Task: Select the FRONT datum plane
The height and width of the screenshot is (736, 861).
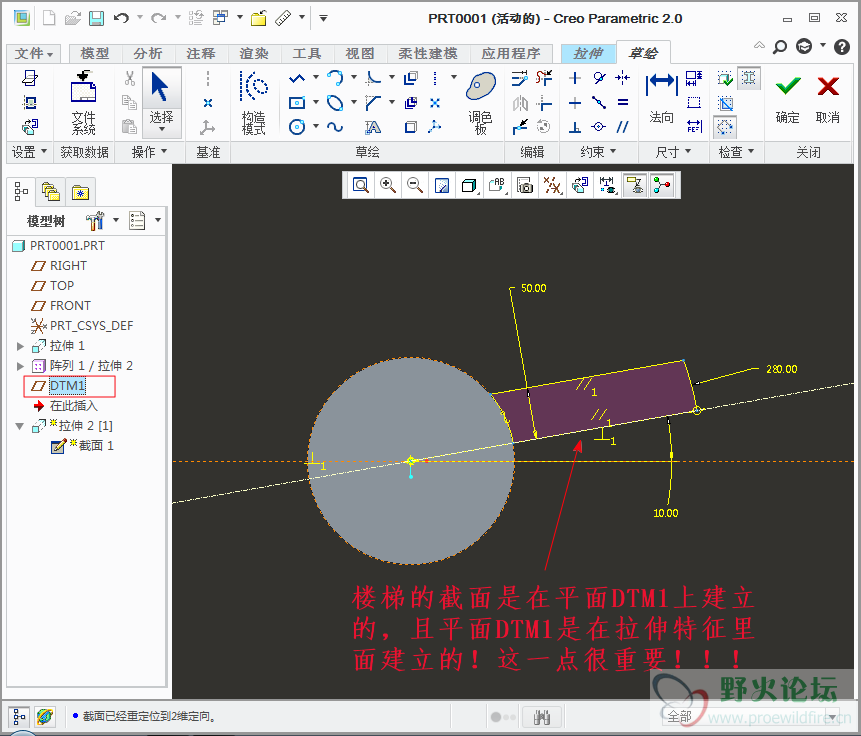Action: coord(70,306)
